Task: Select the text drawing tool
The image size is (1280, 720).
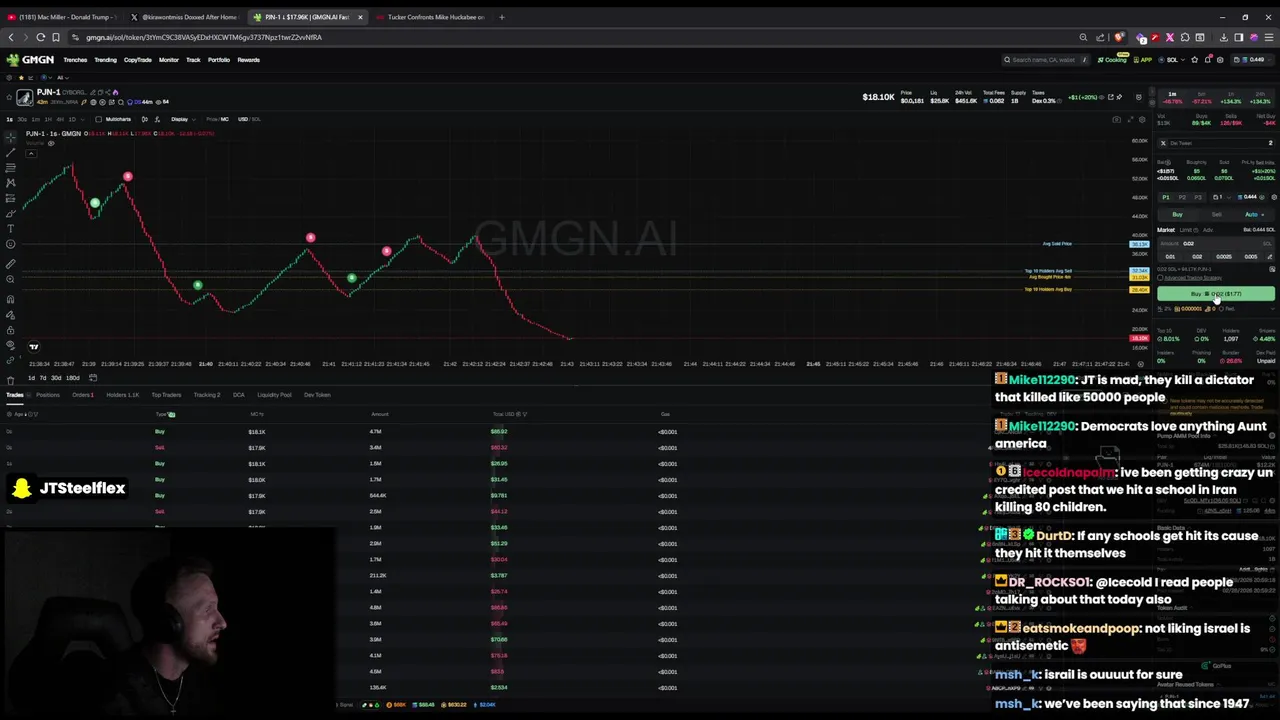Action: tap(10, 229)
